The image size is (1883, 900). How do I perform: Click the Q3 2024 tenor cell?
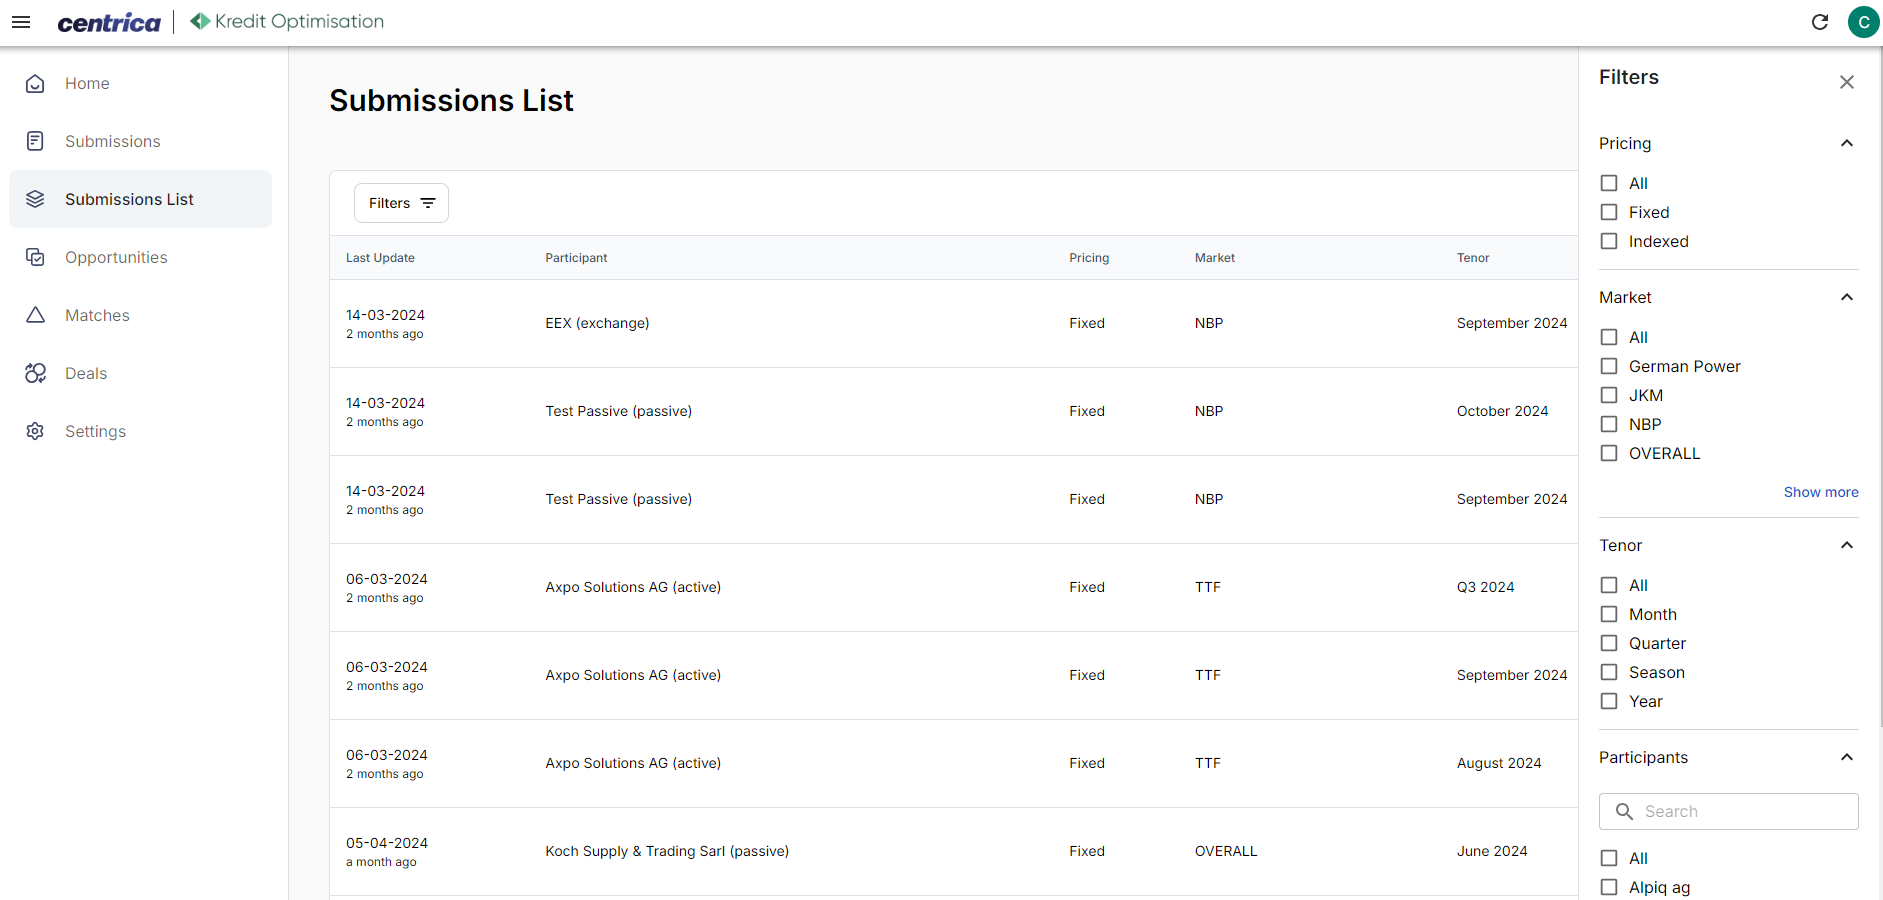pos(1485,587)
